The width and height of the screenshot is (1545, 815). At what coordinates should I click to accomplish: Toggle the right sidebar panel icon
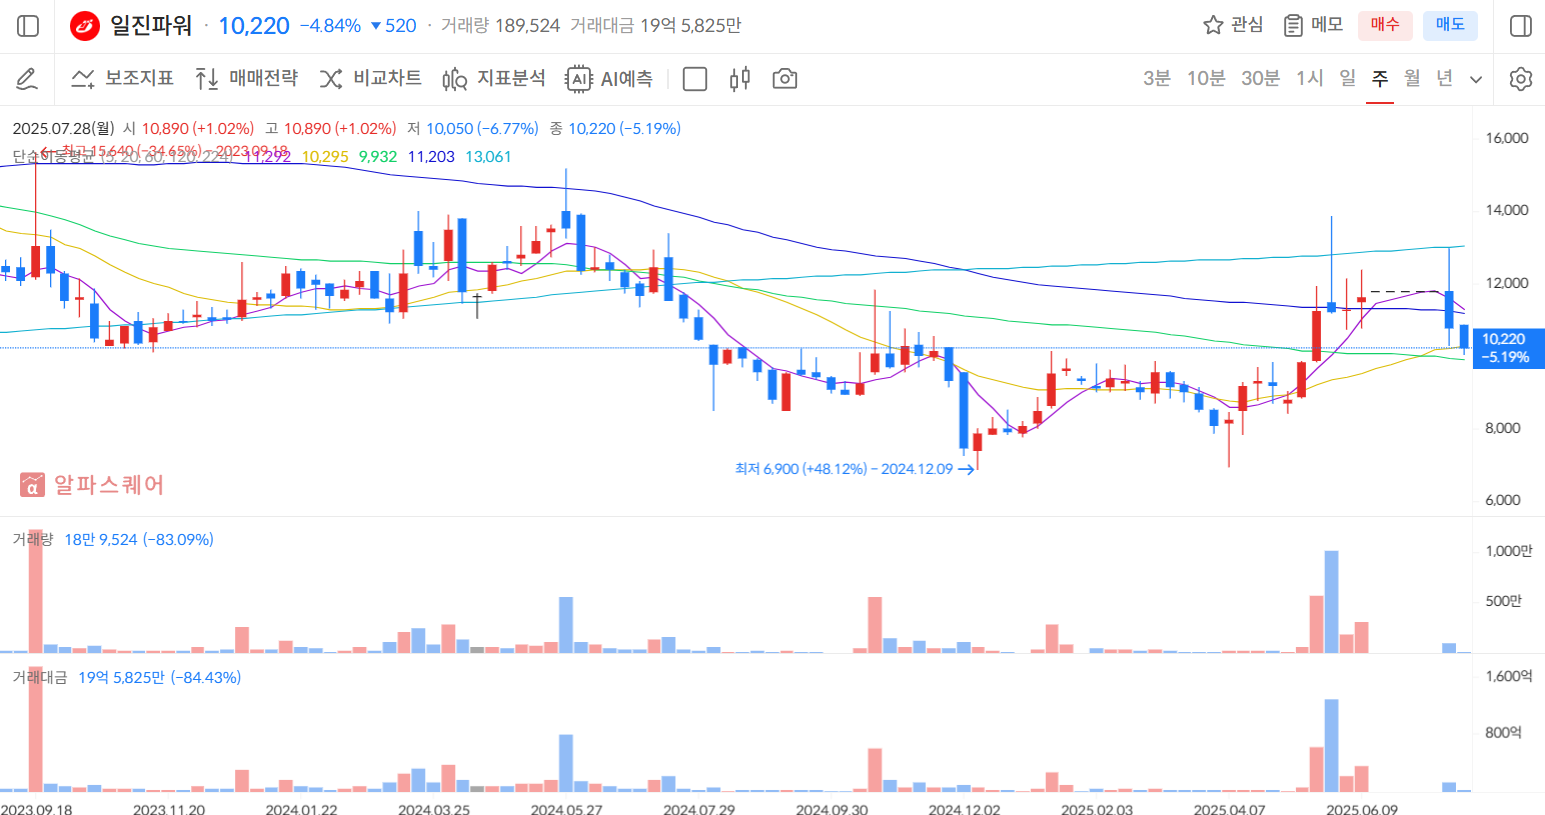(x=1520, y=26)
